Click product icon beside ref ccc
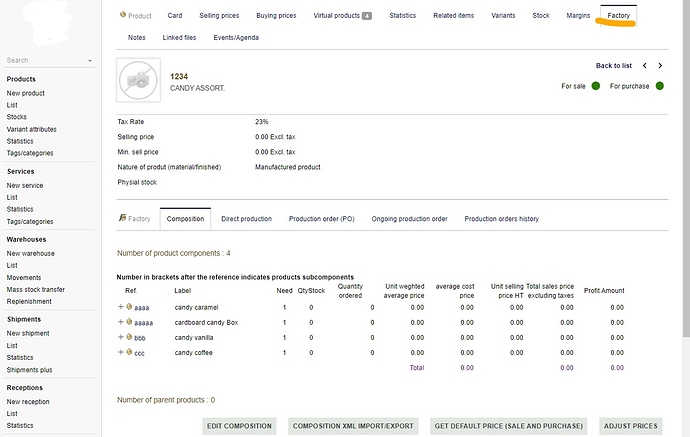Screen dimensions: 690x437 (x=129, y=352)
